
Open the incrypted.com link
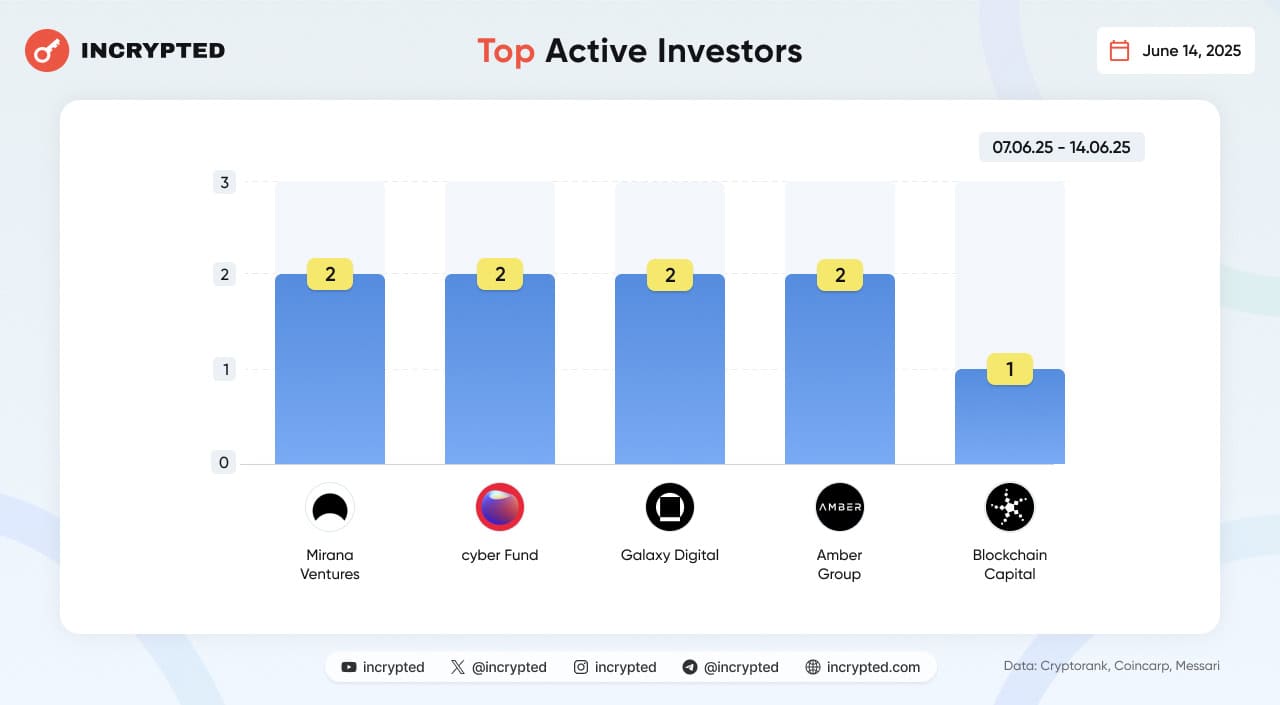click(873, 667)
